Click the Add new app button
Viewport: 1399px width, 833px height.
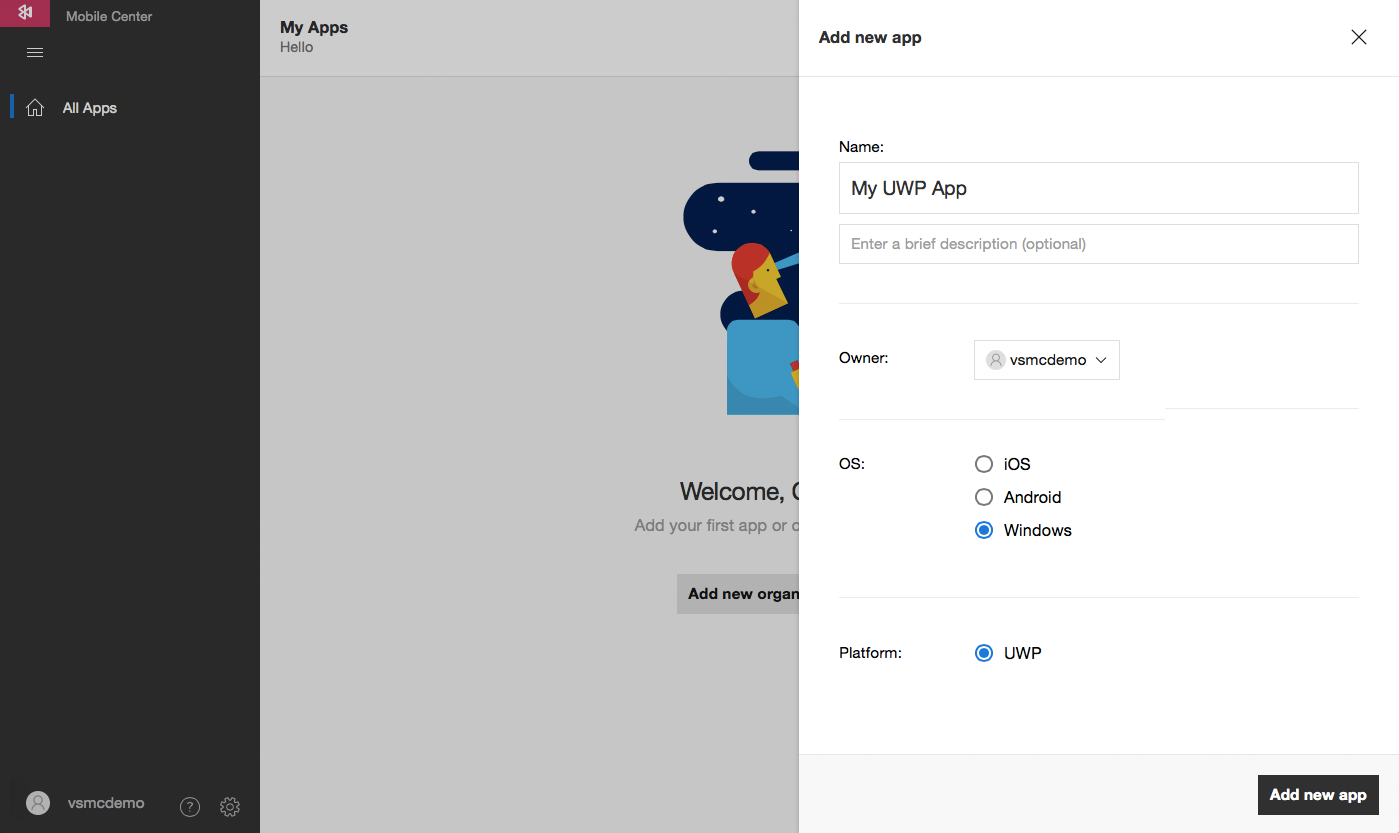[1318, 795]
